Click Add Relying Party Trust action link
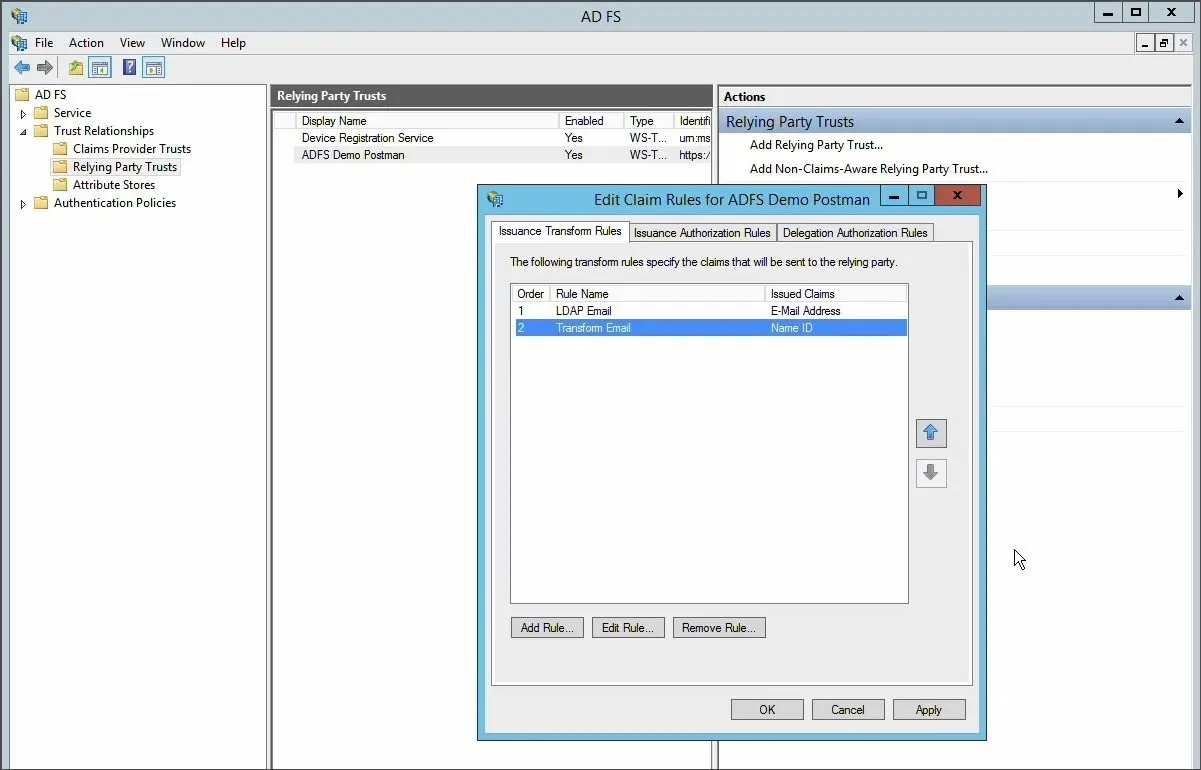Viewport: 1201px width, 770px height. pos(816,145)
